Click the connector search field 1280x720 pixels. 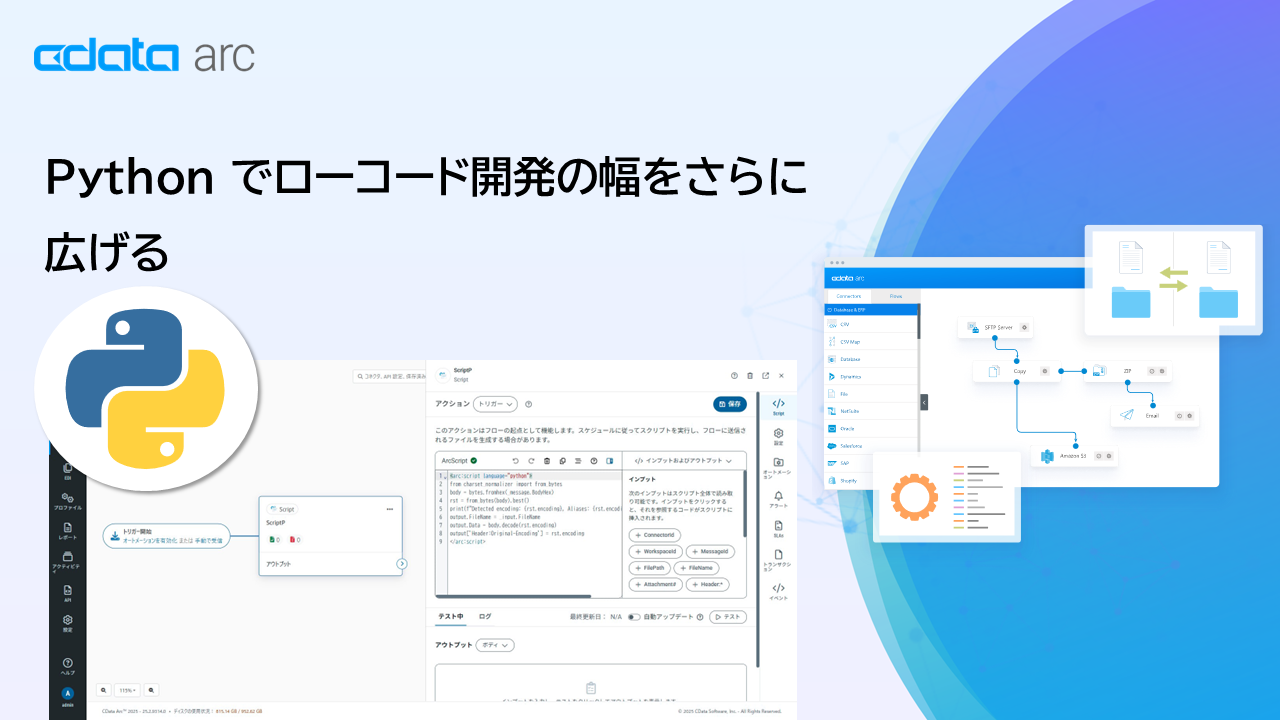click(390, 376)
